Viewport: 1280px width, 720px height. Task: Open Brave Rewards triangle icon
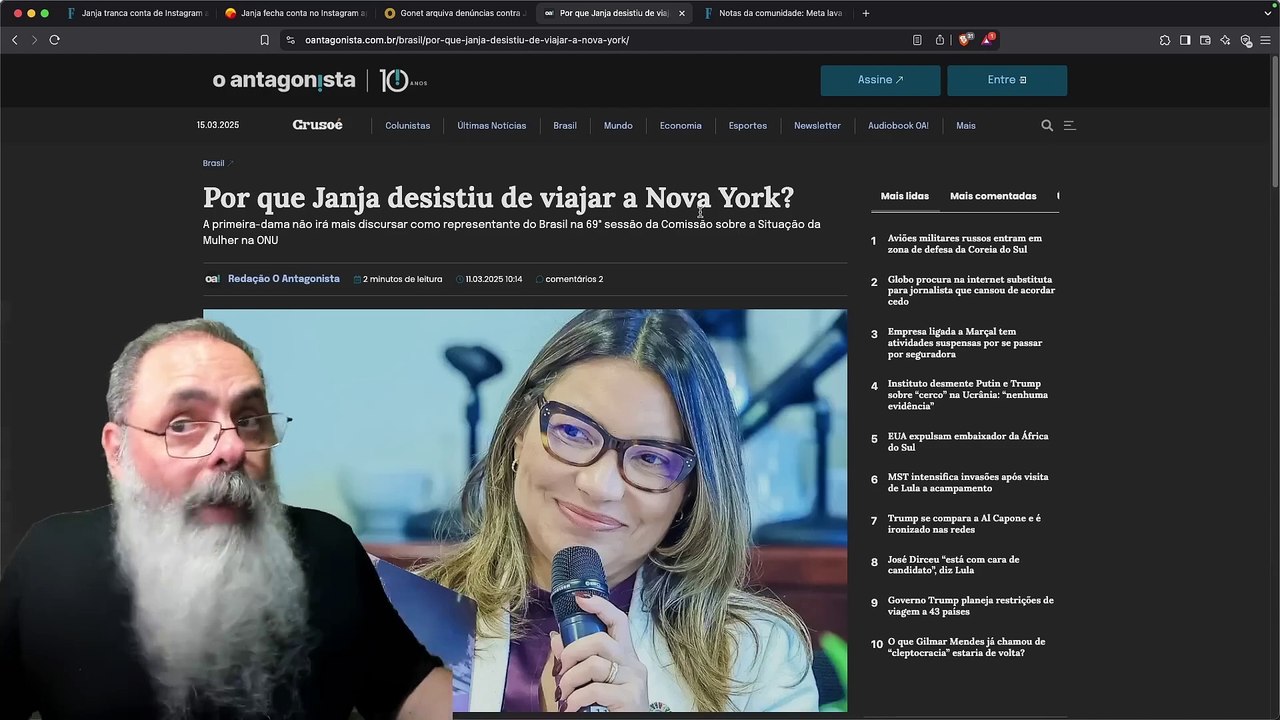coord(988,40)
